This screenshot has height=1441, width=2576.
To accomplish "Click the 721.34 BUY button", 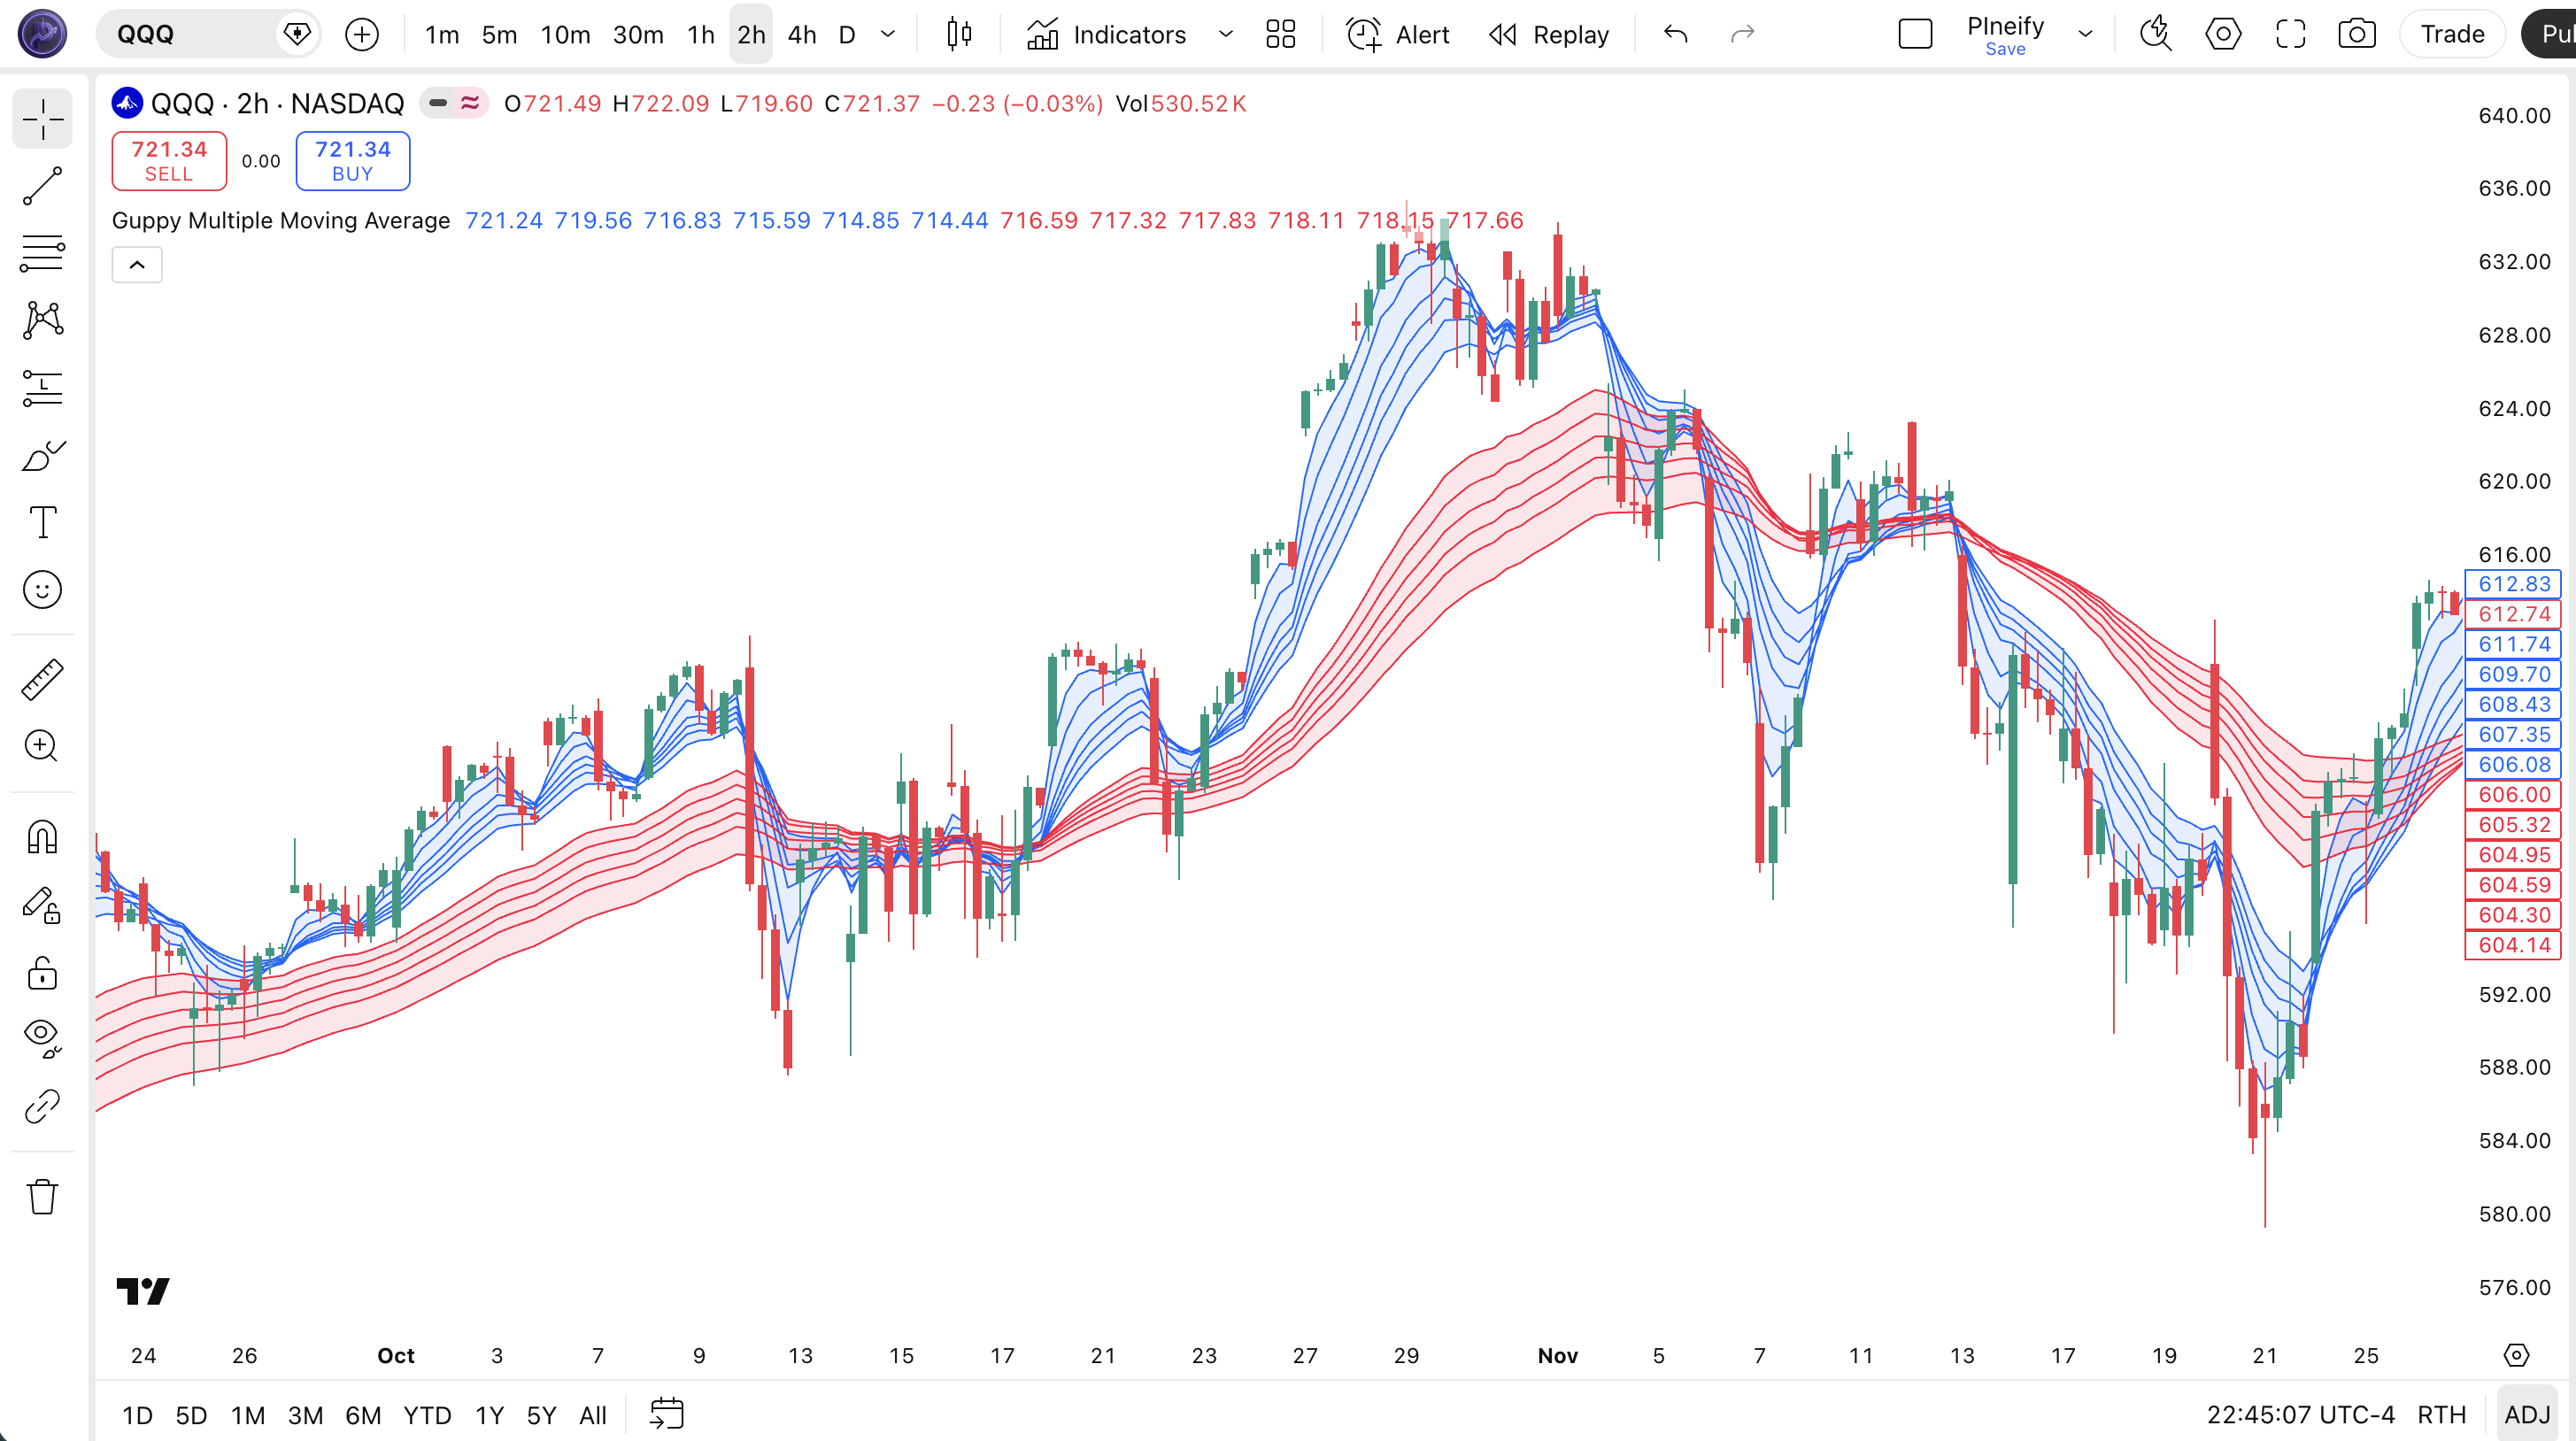I will click(x=353, y=160).
